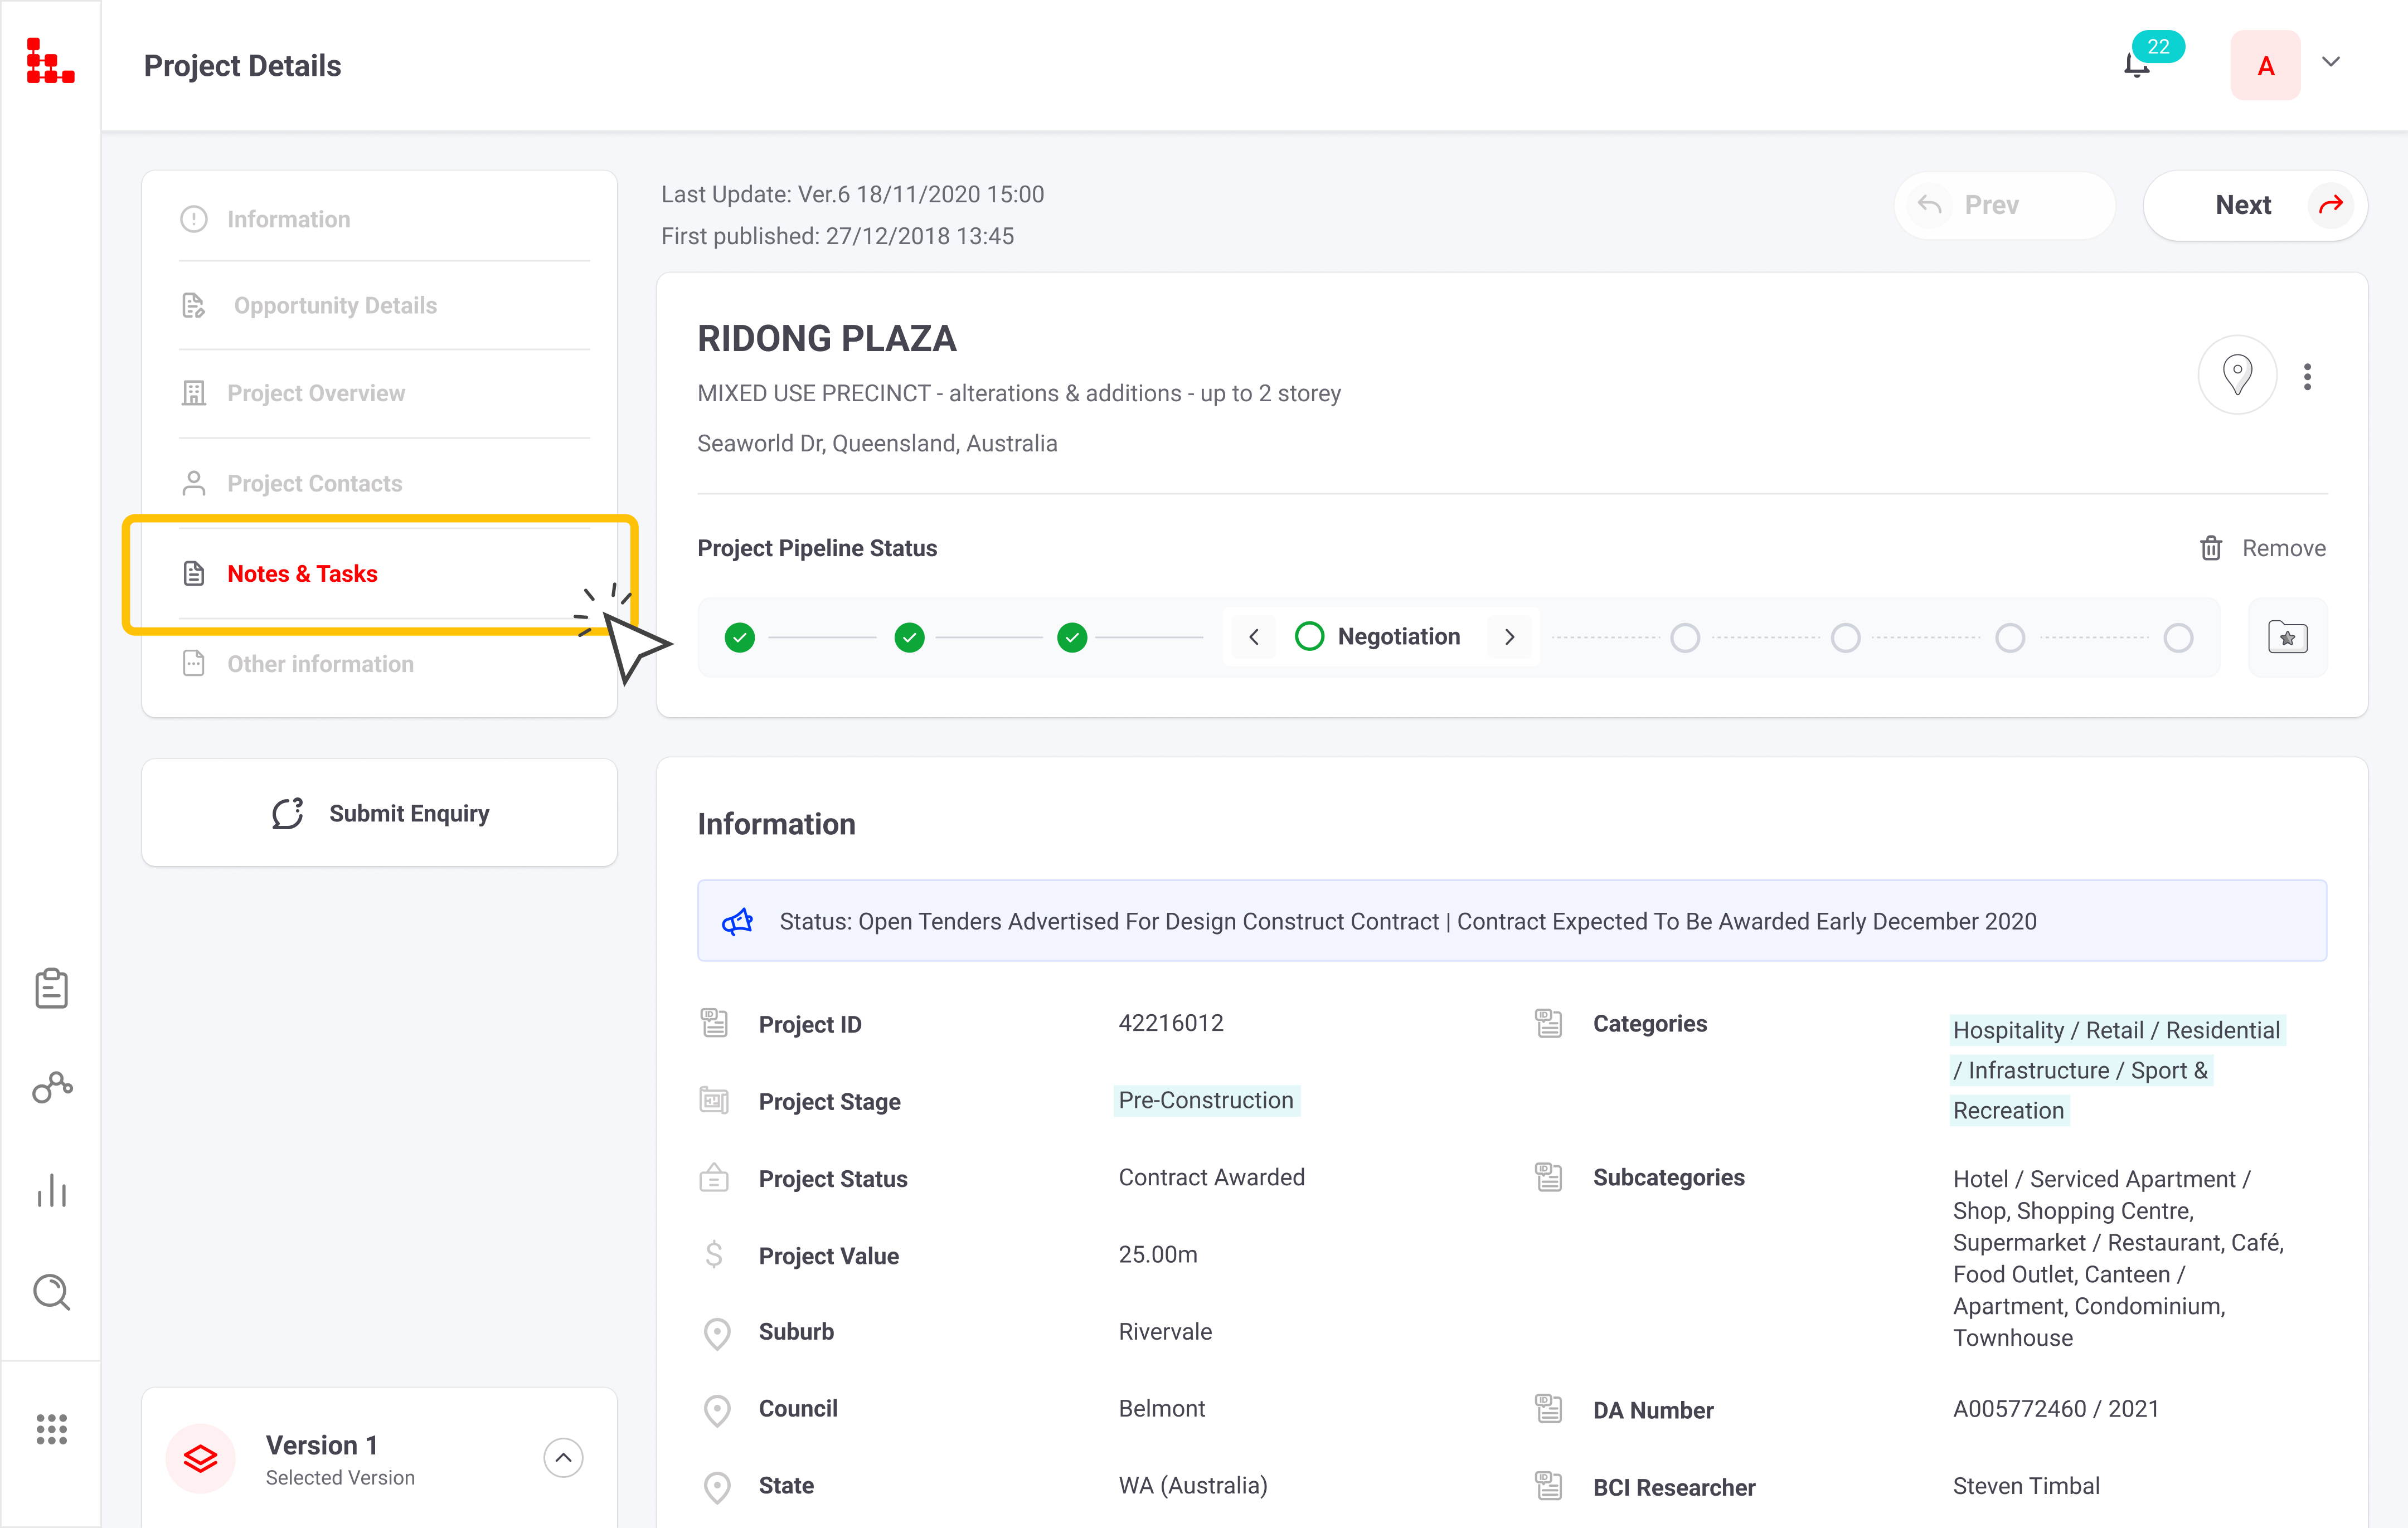Select the first empty pipeline stage circle

click(1685, 637)
